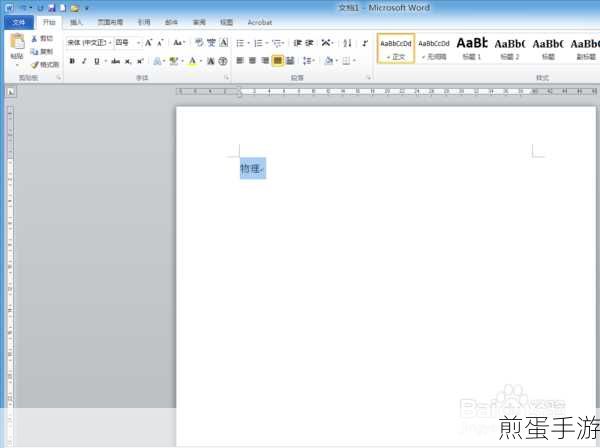
Task: Click the Save icon in quick access toolbar
Action: coord(52,8)
